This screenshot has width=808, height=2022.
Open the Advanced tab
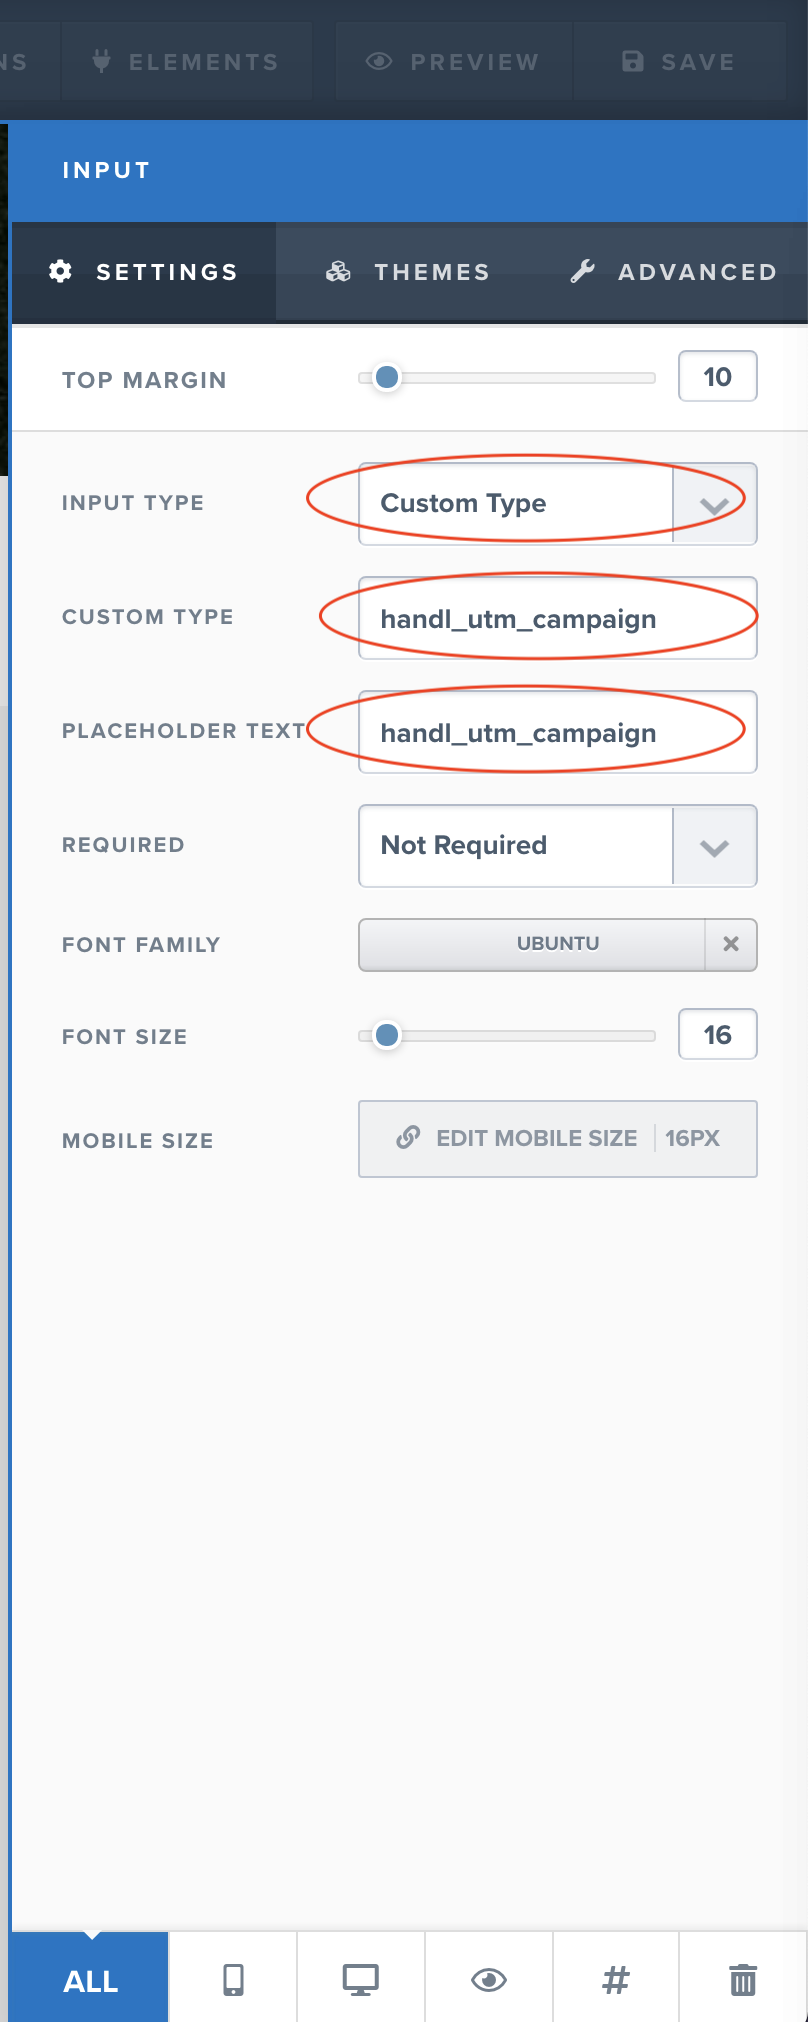[674, 272]
